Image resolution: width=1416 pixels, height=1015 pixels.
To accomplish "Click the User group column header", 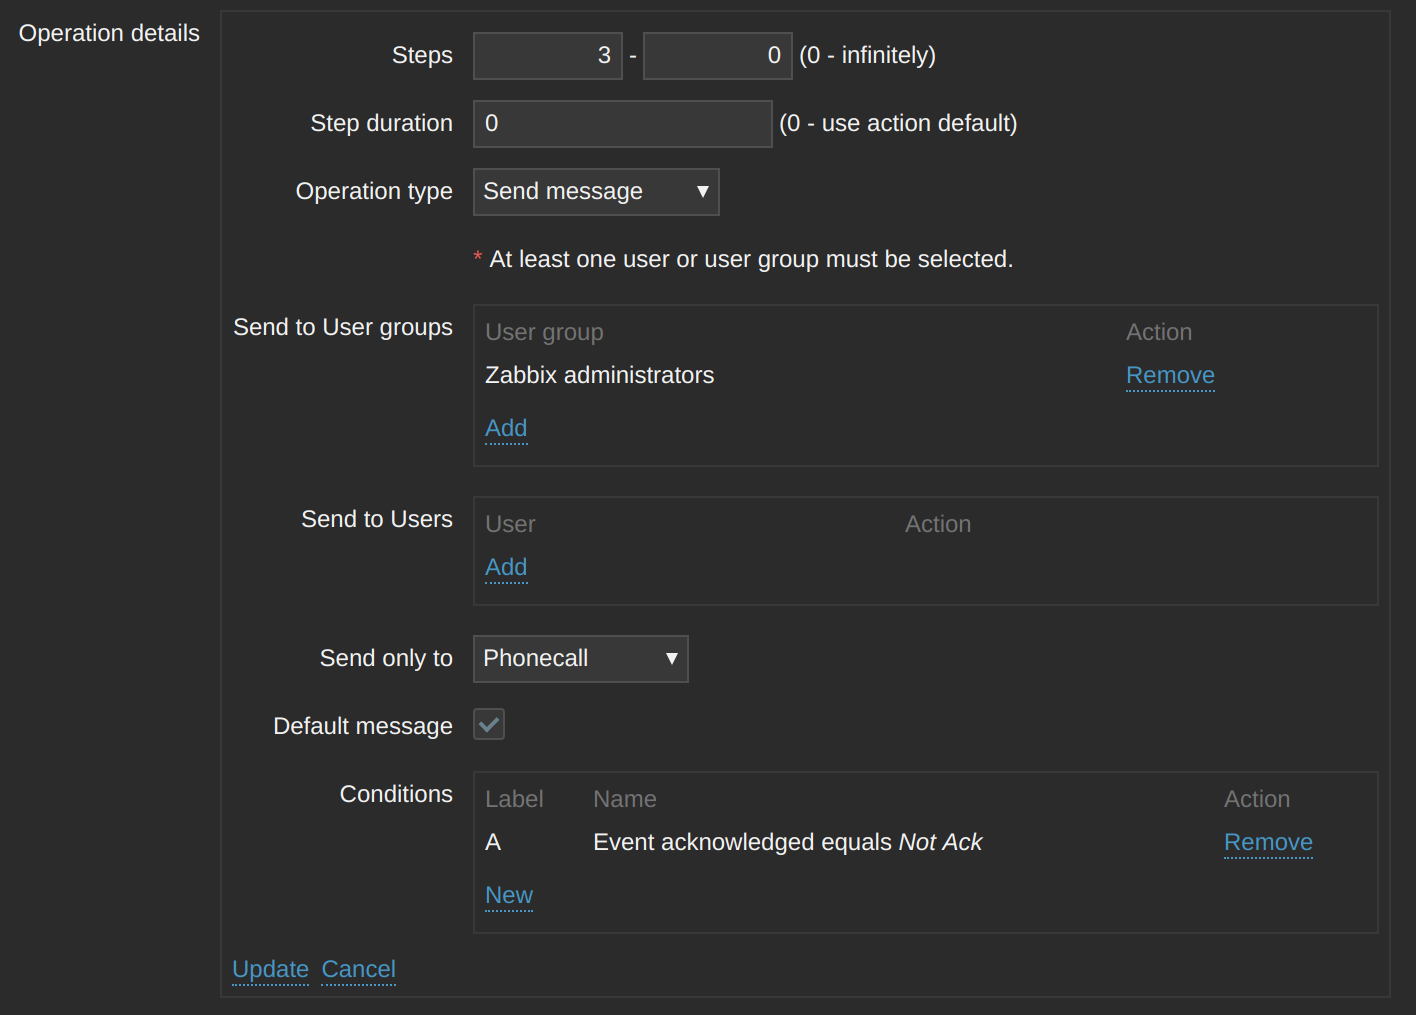I will [x=544, y=333].
